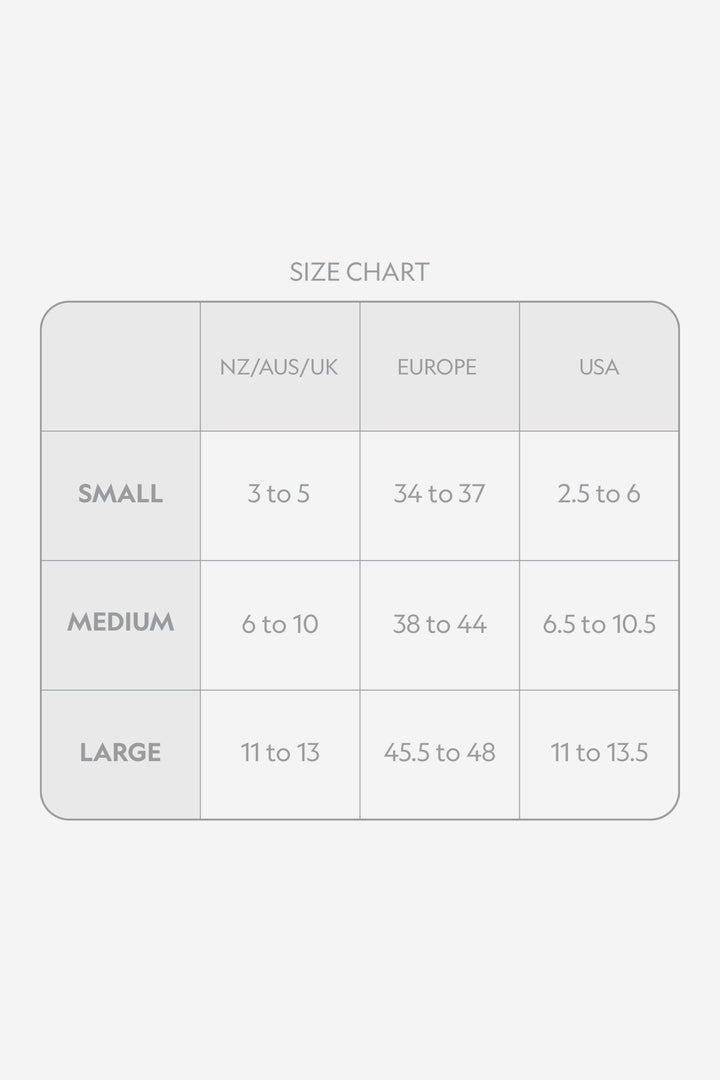Select the Small USA cell "2.5 to 6"
The image size is (720, 1080).
pyautogui.click(x=599, y=494)
